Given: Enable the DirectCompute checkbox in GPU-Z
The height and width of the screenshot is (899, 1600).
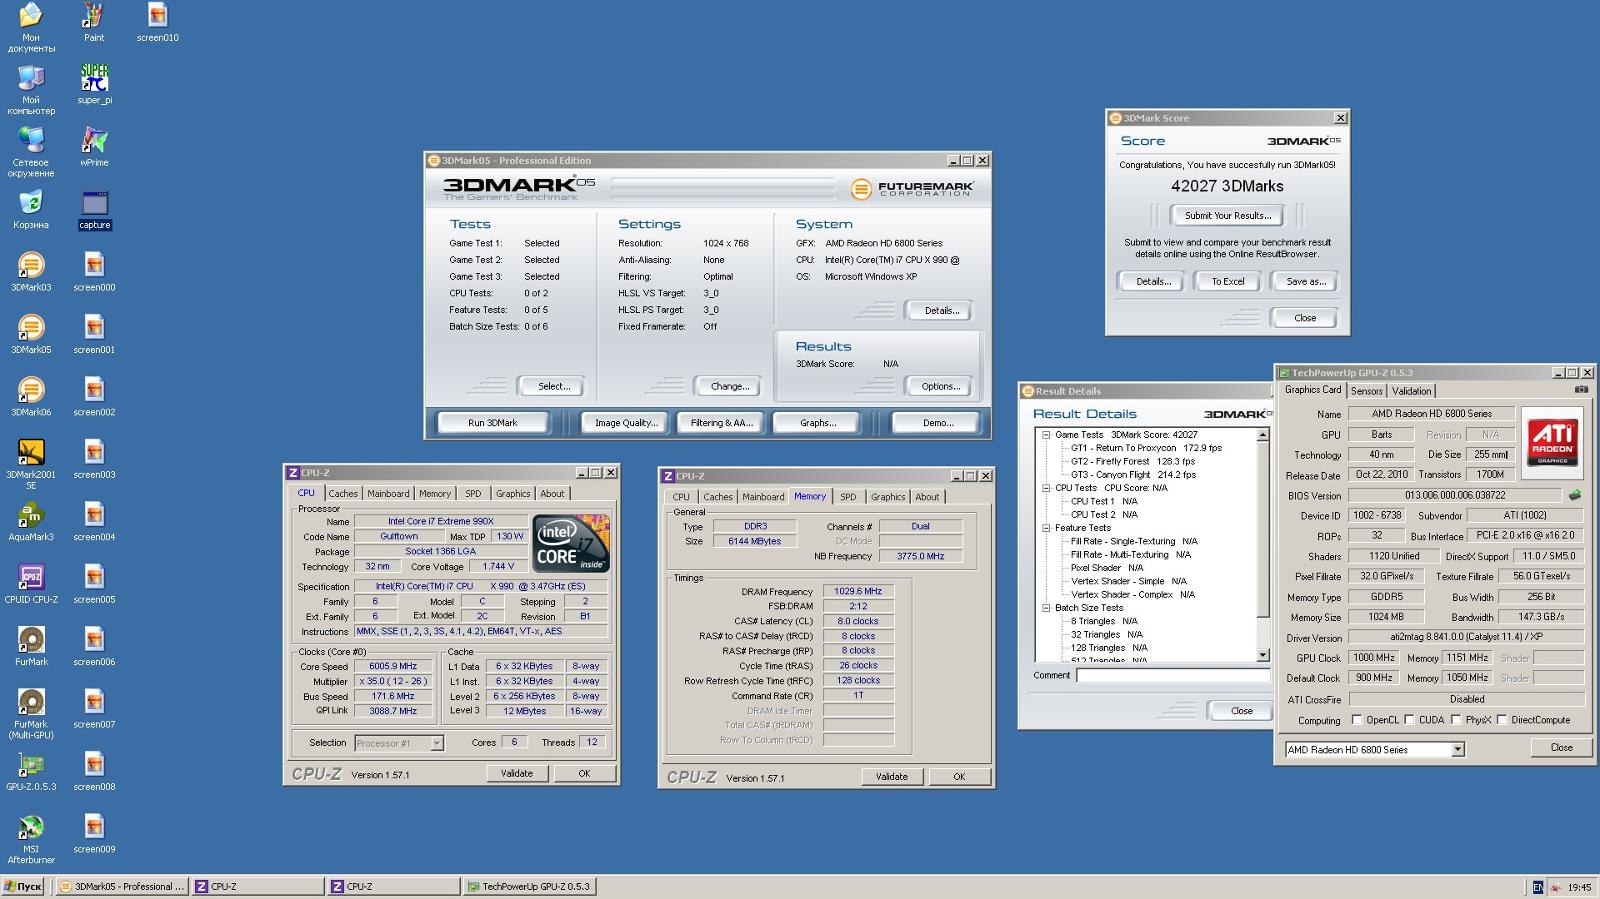Looking at the screenshot, I should click(x=1502, y=720).
